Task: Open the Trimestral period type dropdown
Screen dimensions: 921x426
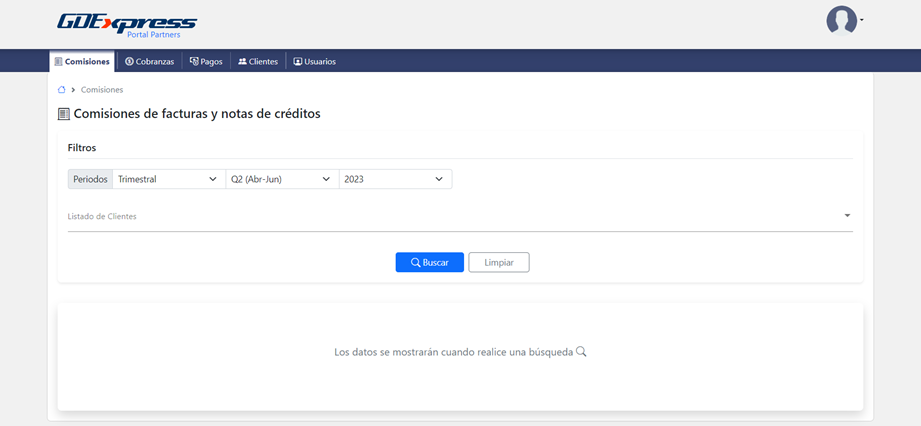Action: click(168, 179)
